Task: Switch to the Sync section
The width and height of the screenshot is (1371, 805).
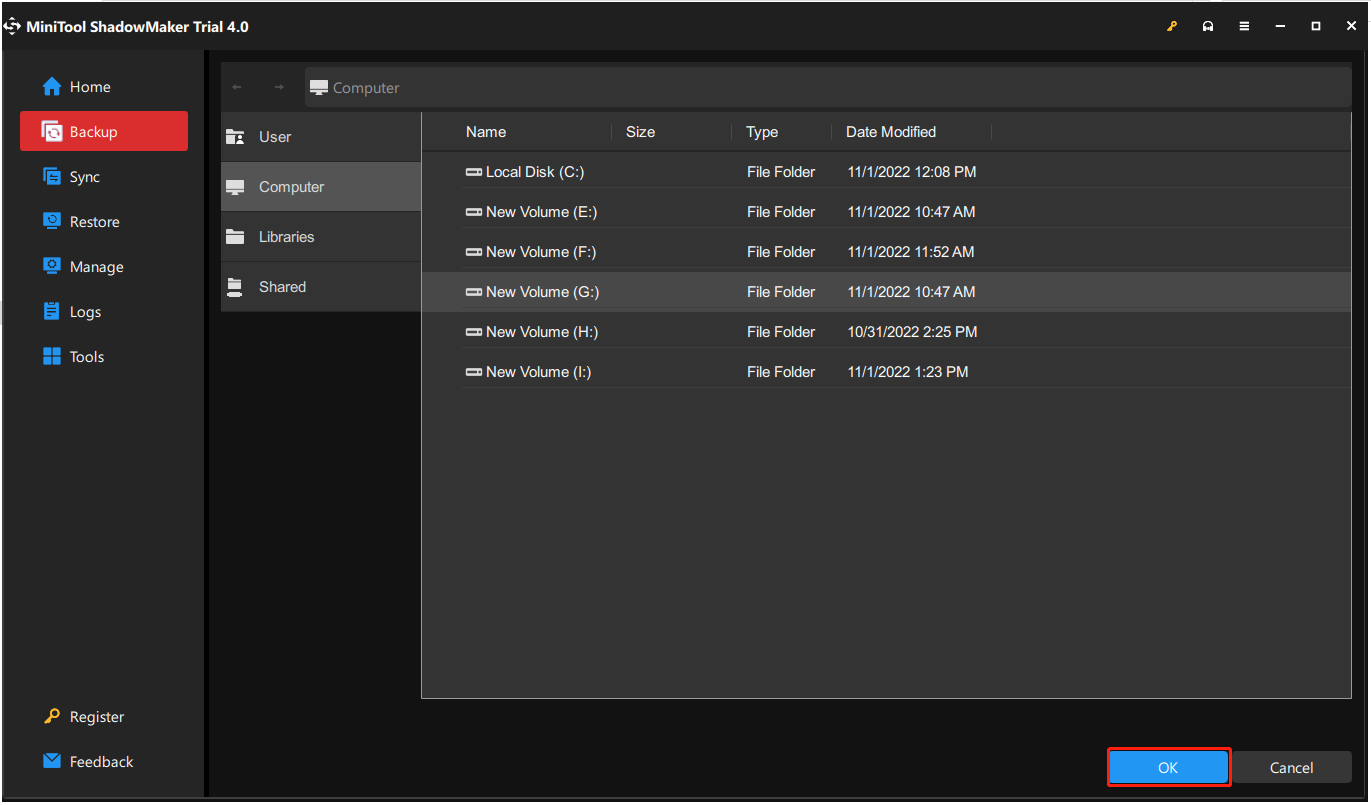Action: pos(84,177)
